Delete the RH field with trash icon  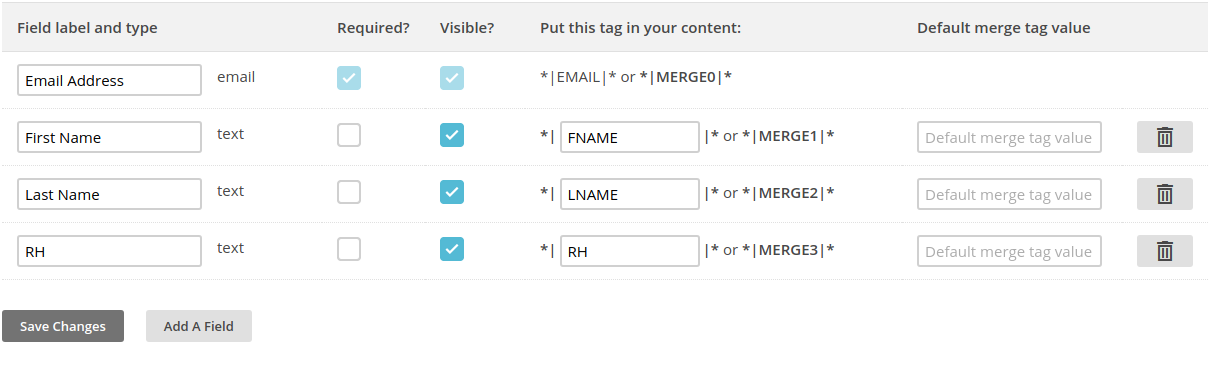point(1164,251)
